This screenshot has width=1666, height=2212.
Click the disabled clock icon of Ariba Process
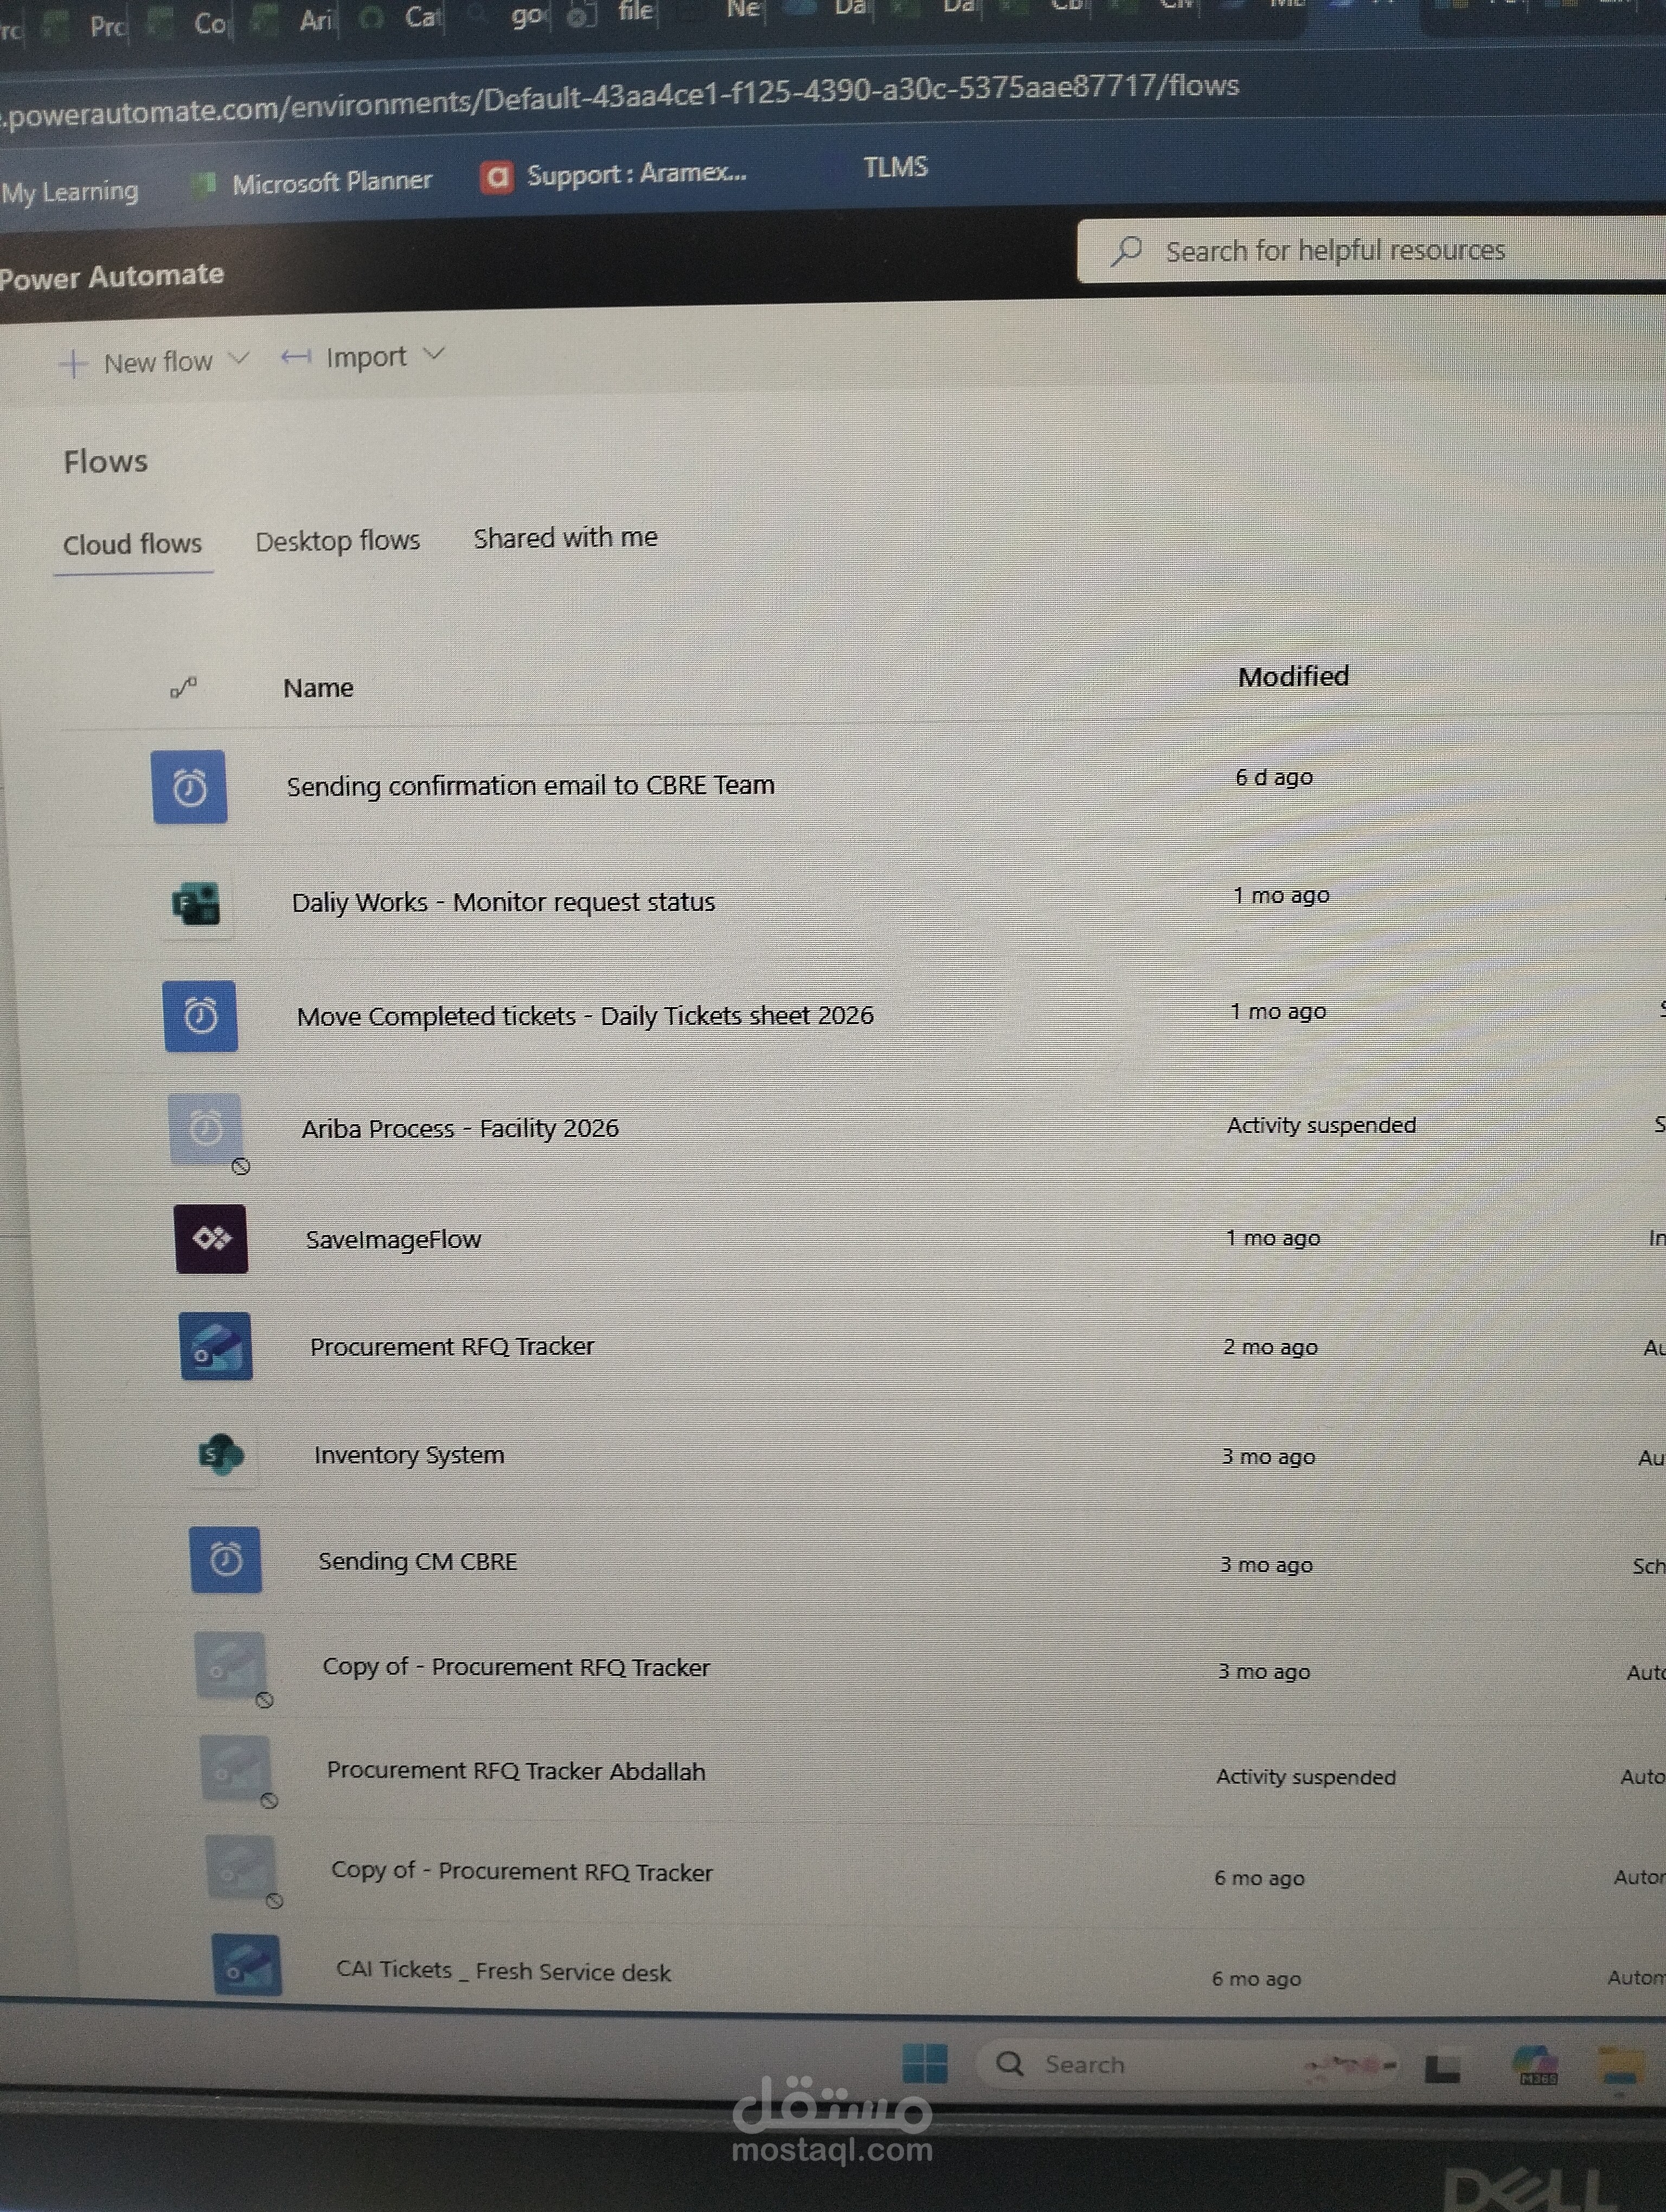pos(206,1129)
